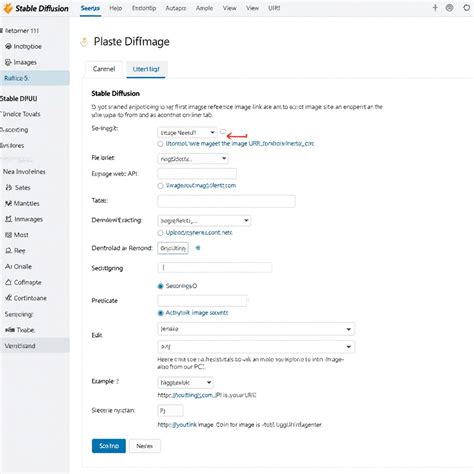Click the Sieerie nyctan small input

pyautogui.click(x=170, y=410)
